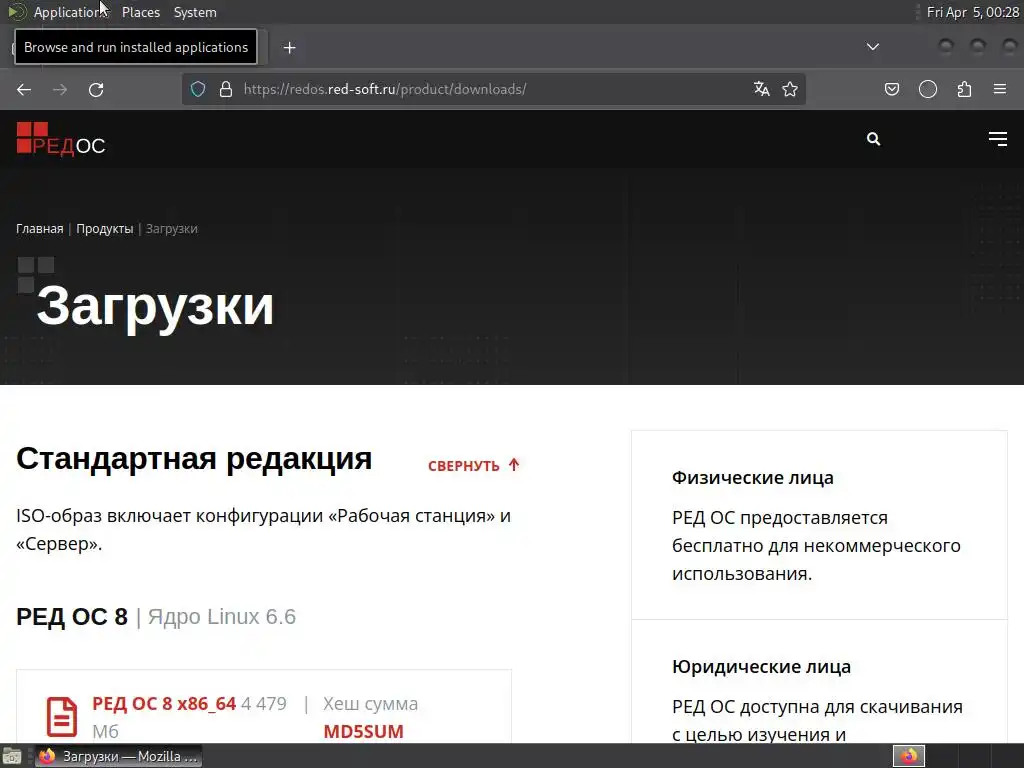Open Pocket save icon

892,89
